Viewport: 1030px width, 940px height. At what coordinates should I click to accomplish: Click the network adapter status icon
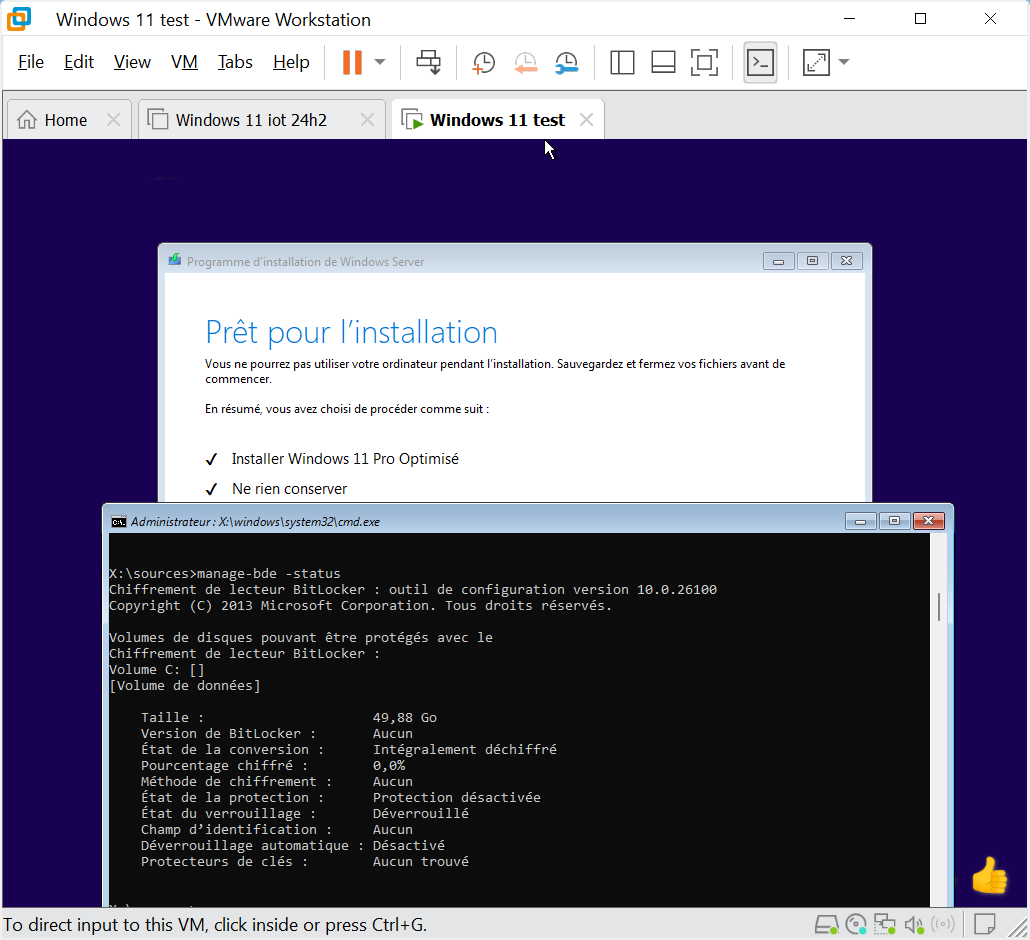(885, 925)
